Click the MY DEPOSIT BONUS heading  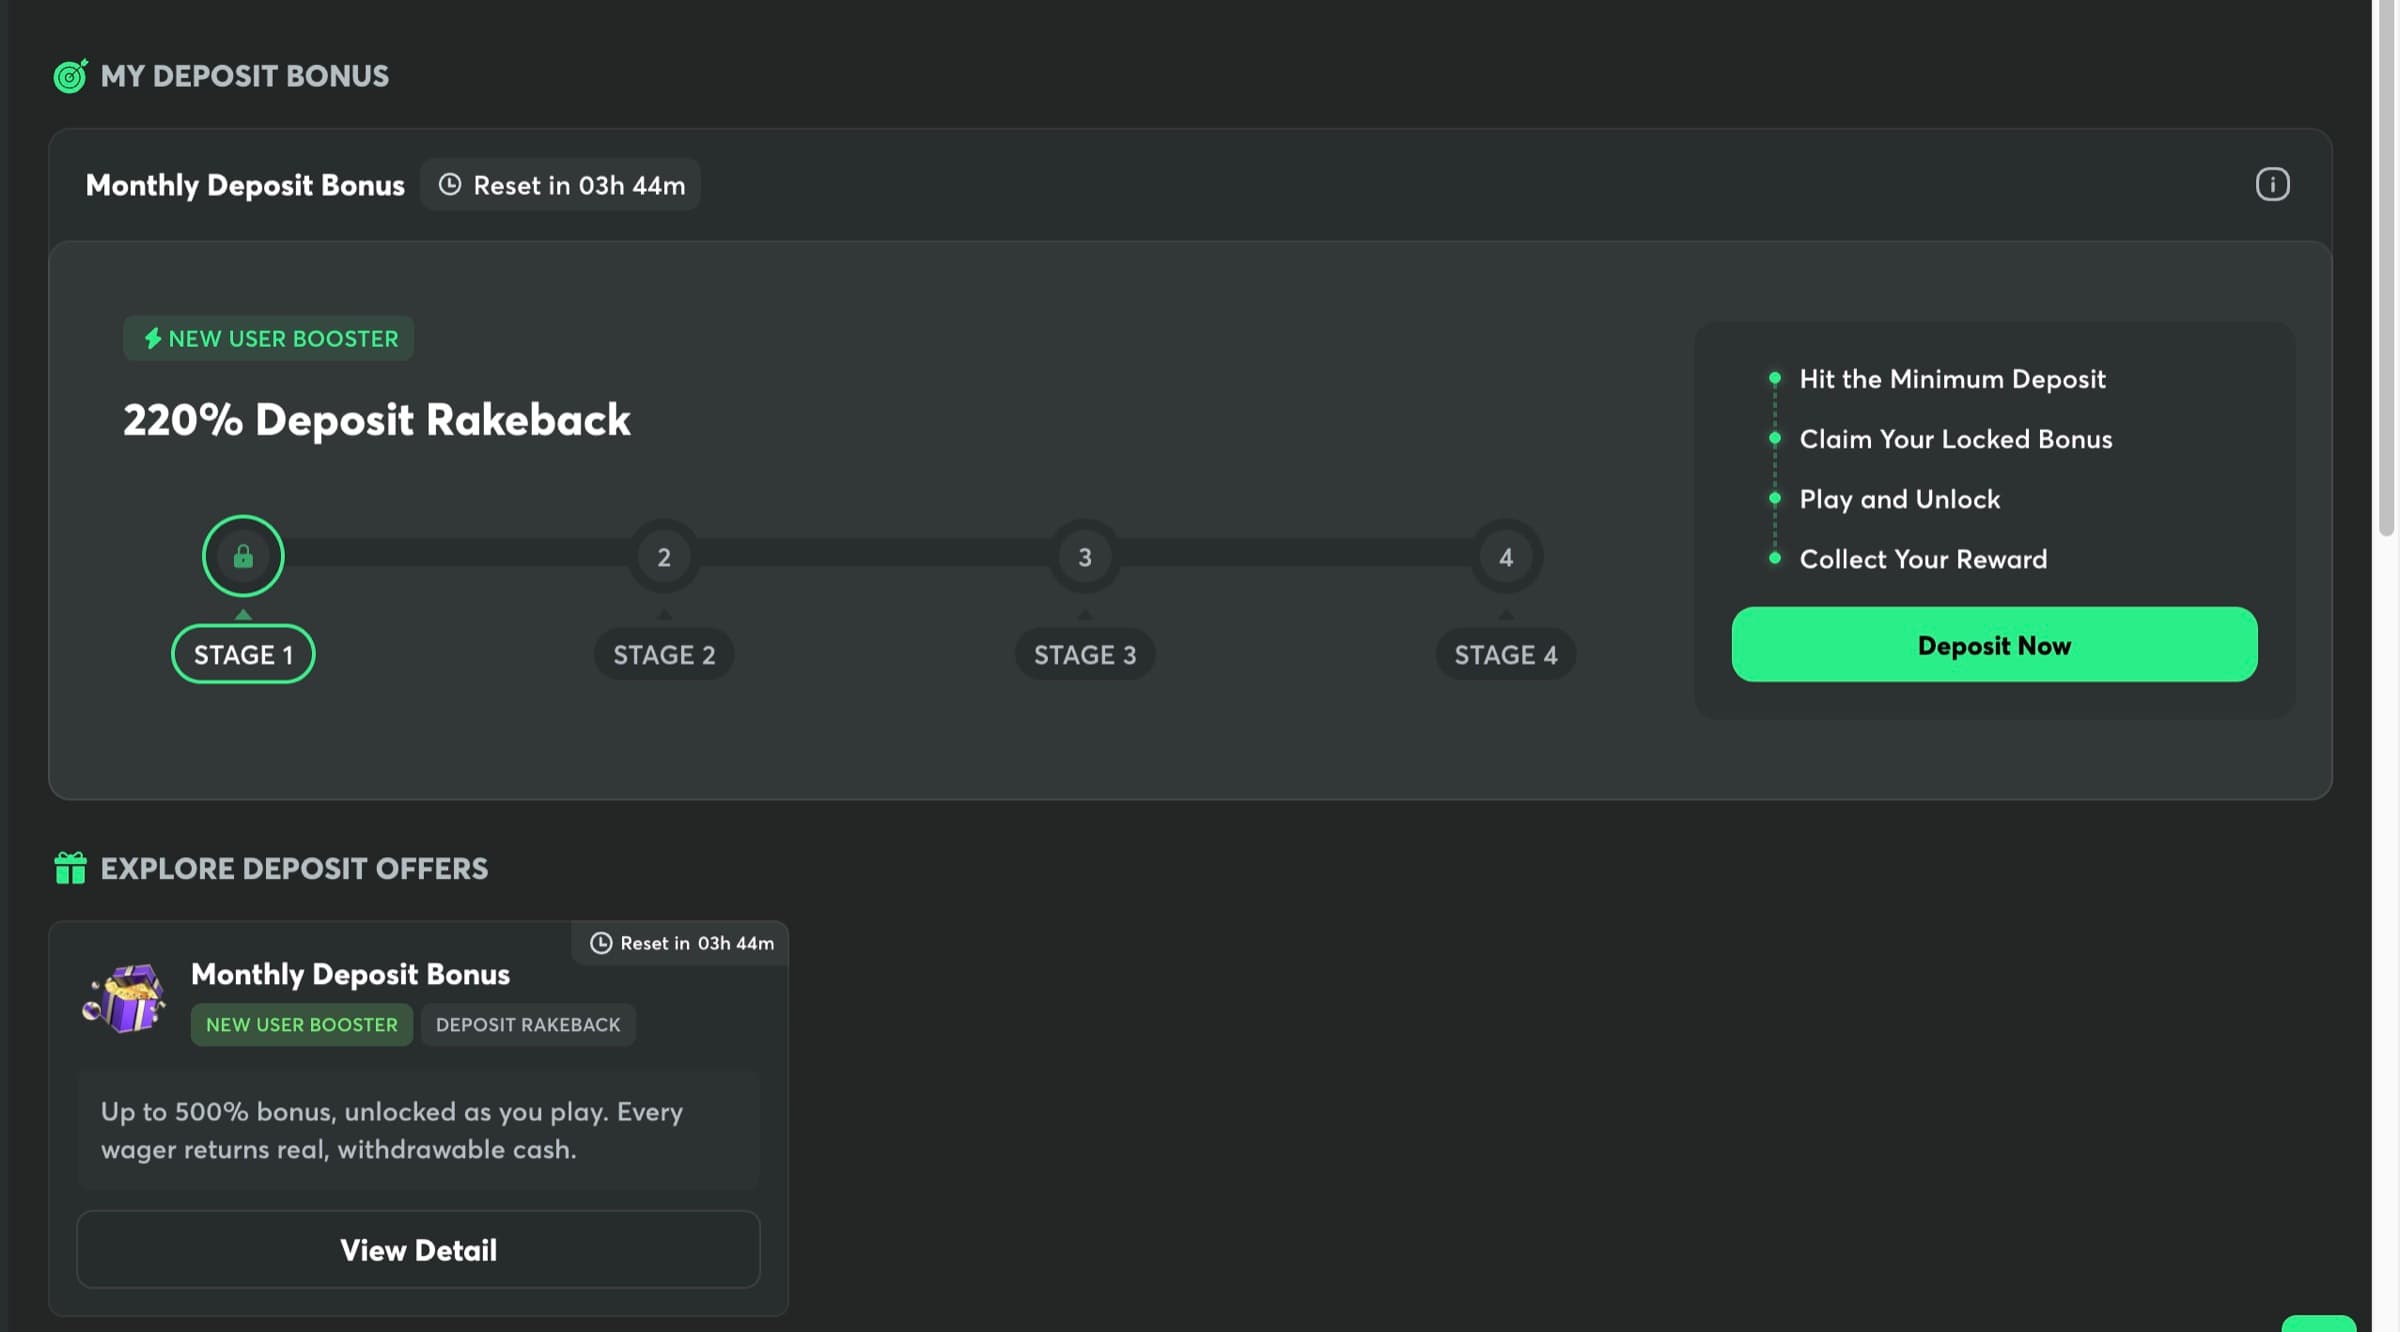pos(244,76)
